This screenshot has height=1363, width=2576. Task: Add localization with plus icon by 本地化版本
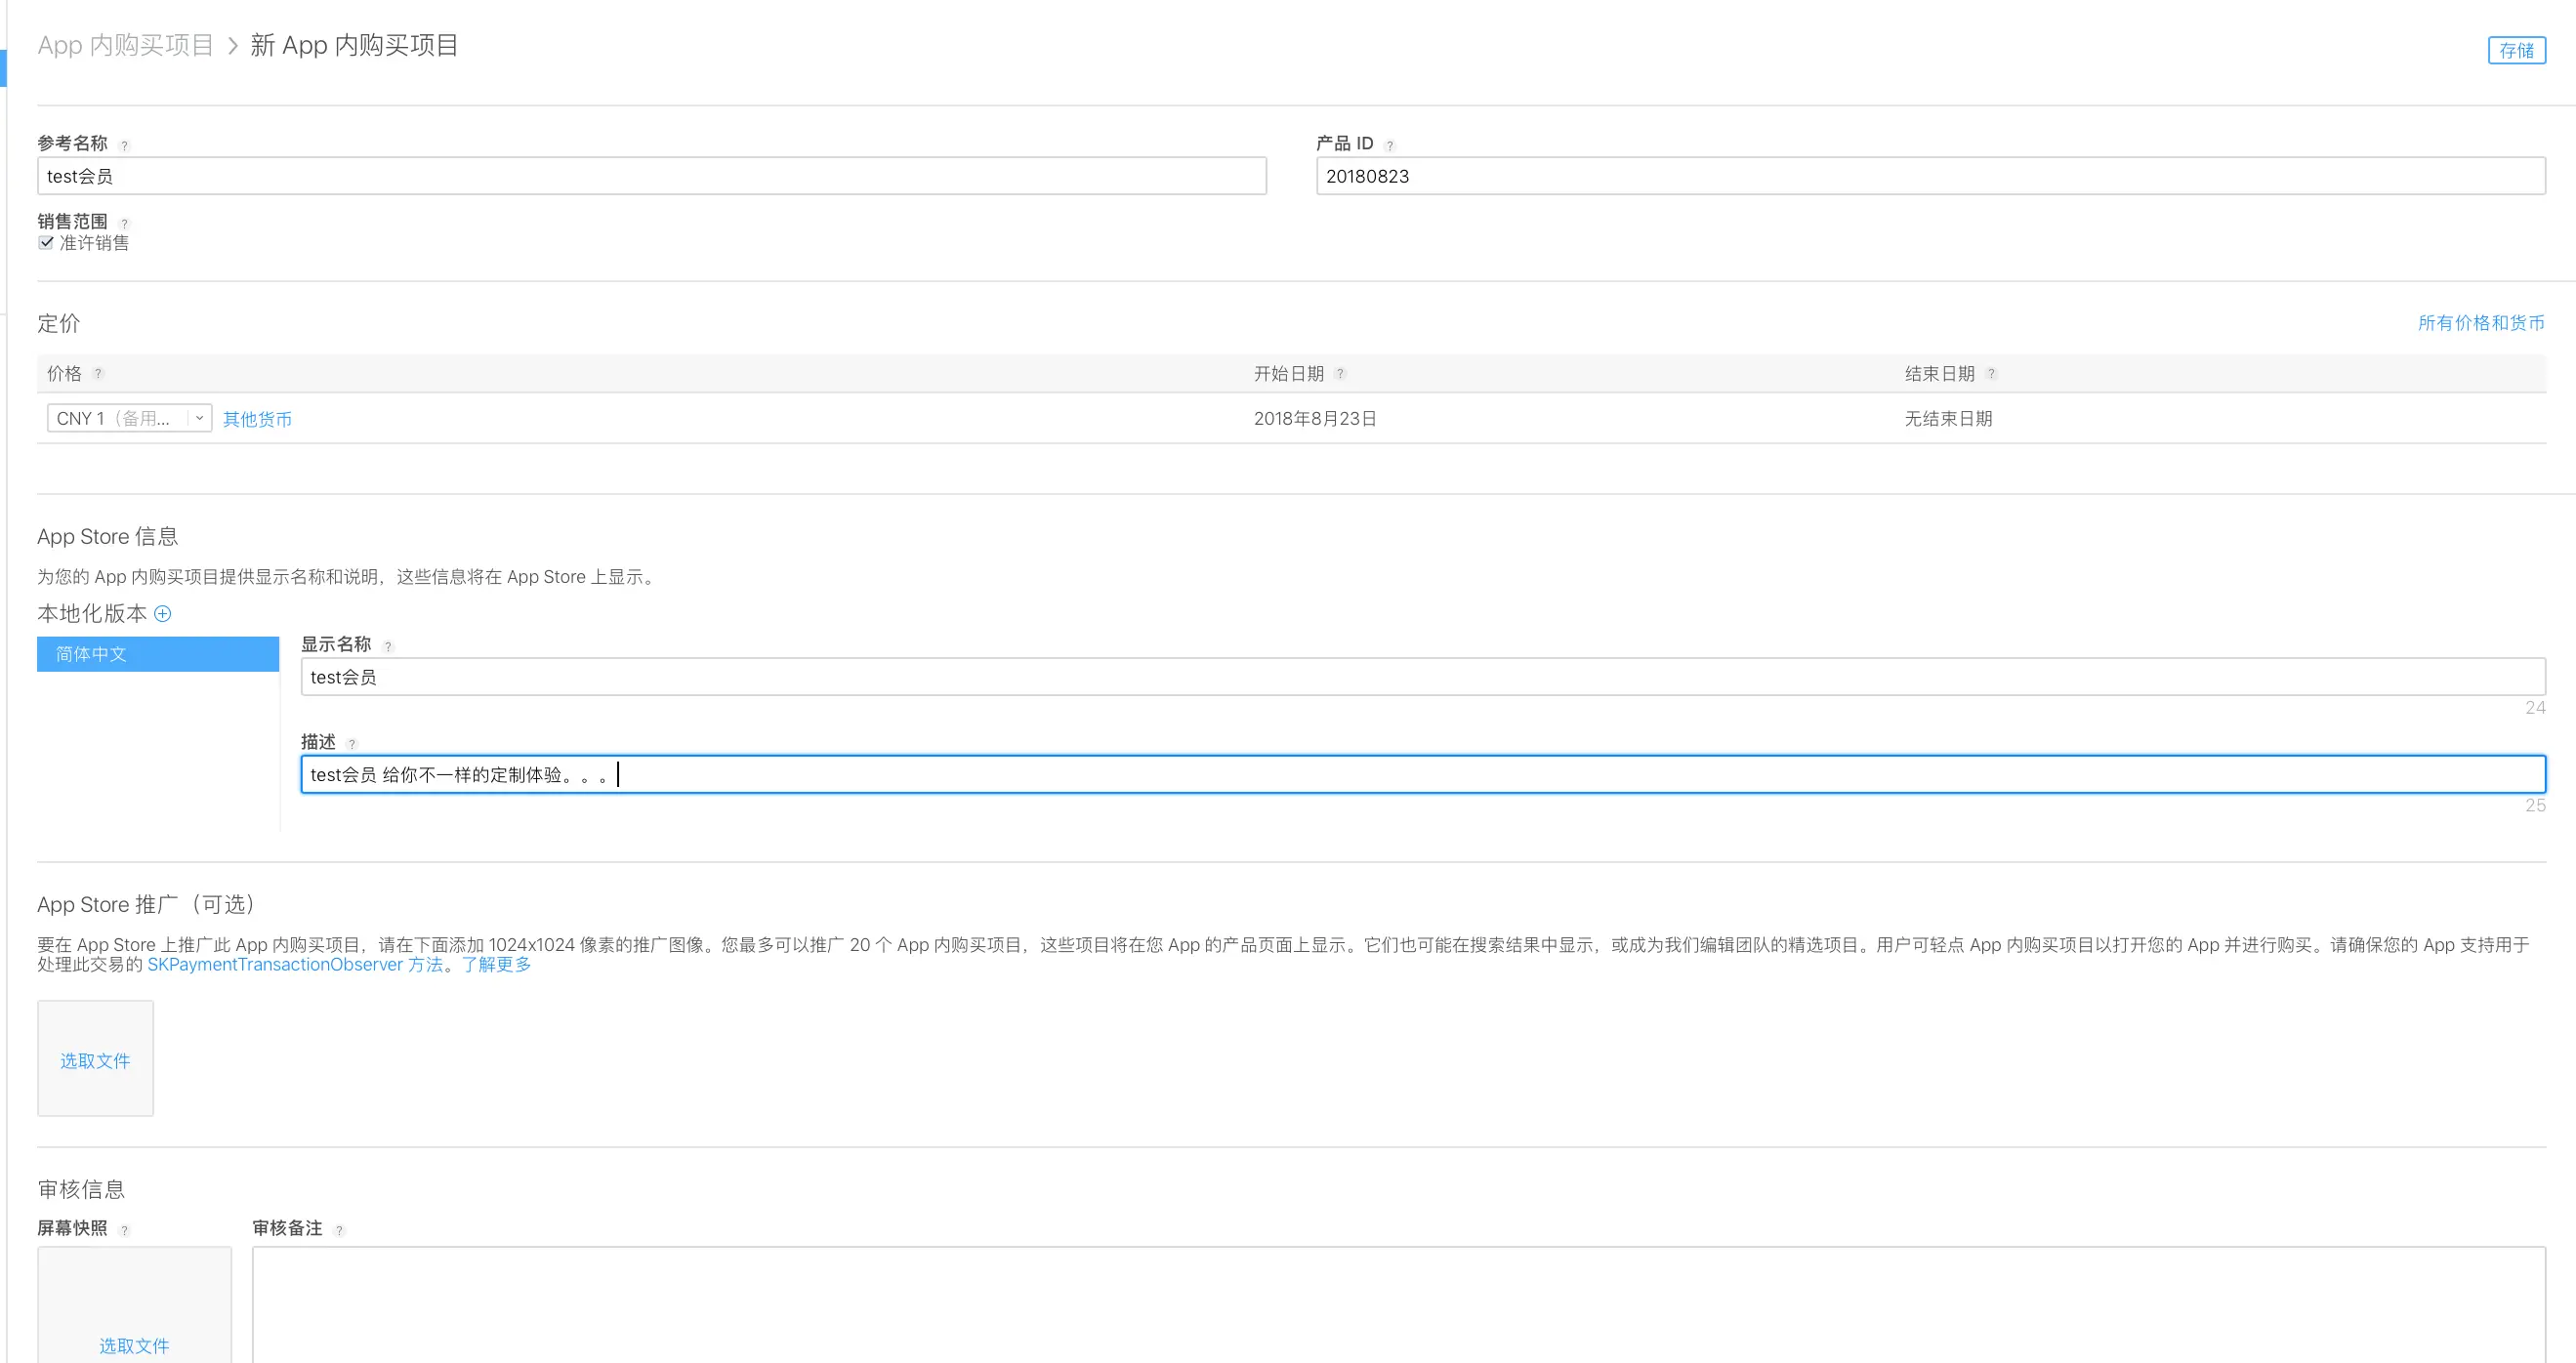[163, 614]
